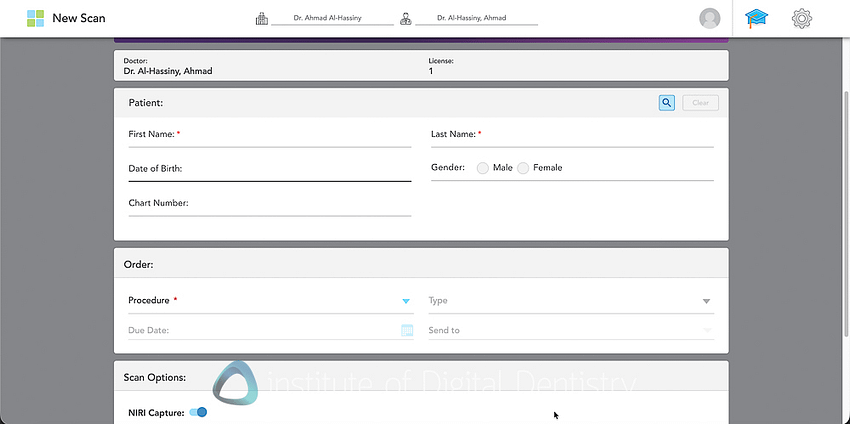This screenshot has height=424, width=850.
Task: Click the iTero home squares logo
Action: [x=35, y=18]
